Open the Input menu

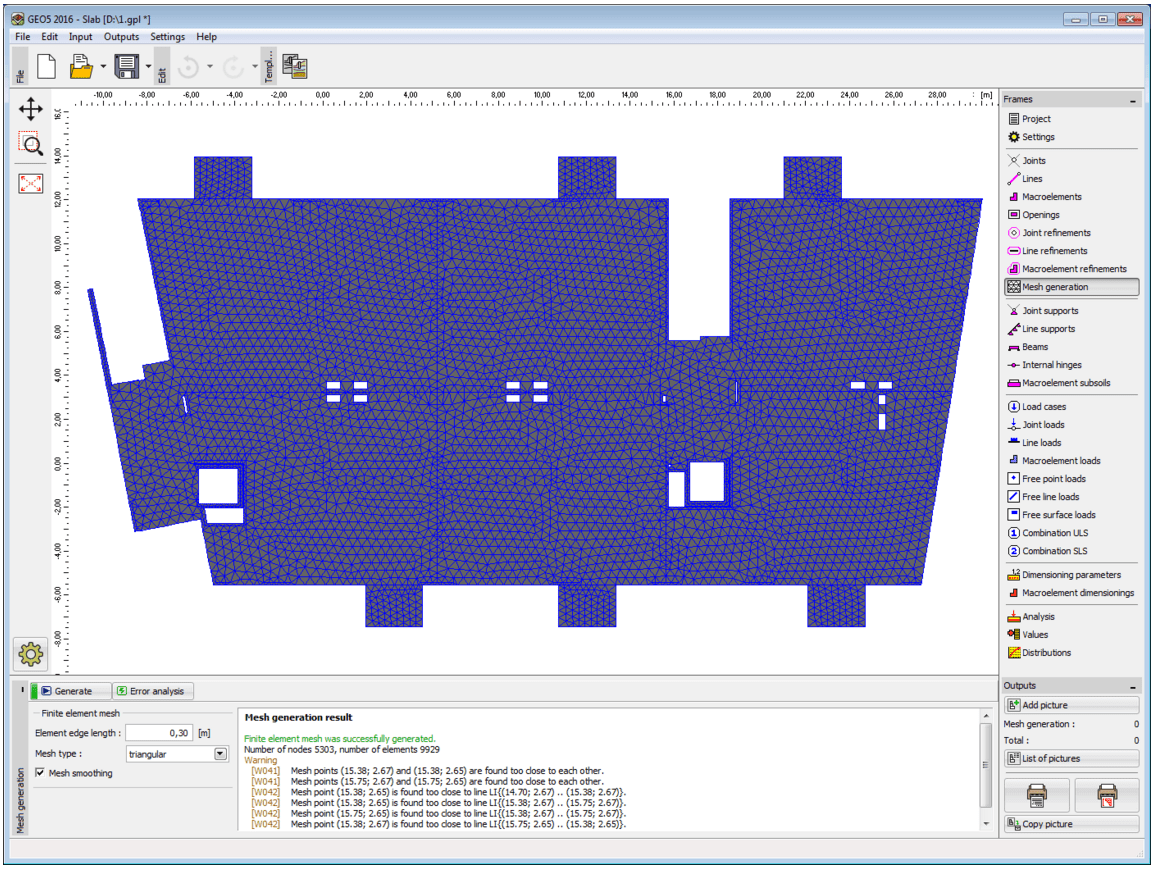point(80,36)
